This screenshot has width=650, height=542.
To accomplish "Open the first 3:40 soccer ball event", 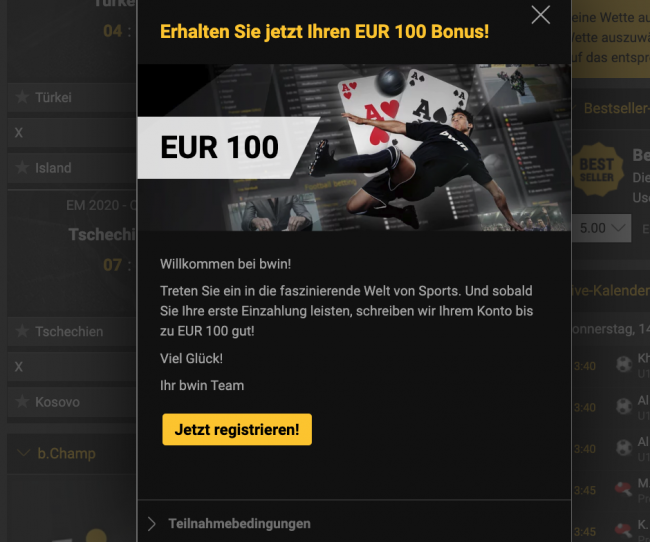I will coord(624,365).
